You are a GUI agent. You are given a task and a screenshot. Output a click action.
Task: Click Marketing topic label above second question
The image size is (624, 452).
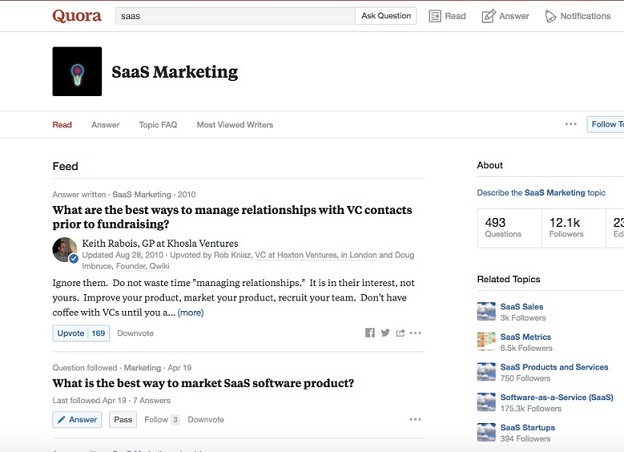coord(142,368)
